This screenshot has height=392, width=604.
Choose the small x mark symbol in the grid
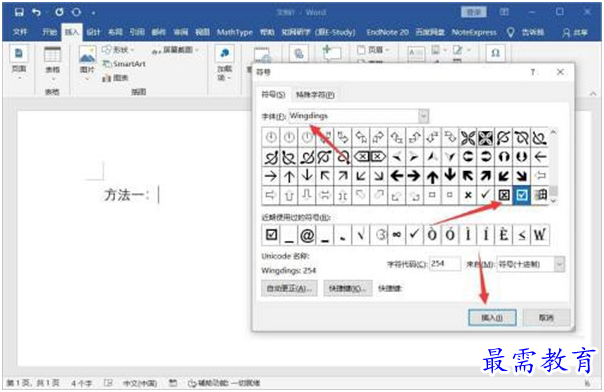468,195
